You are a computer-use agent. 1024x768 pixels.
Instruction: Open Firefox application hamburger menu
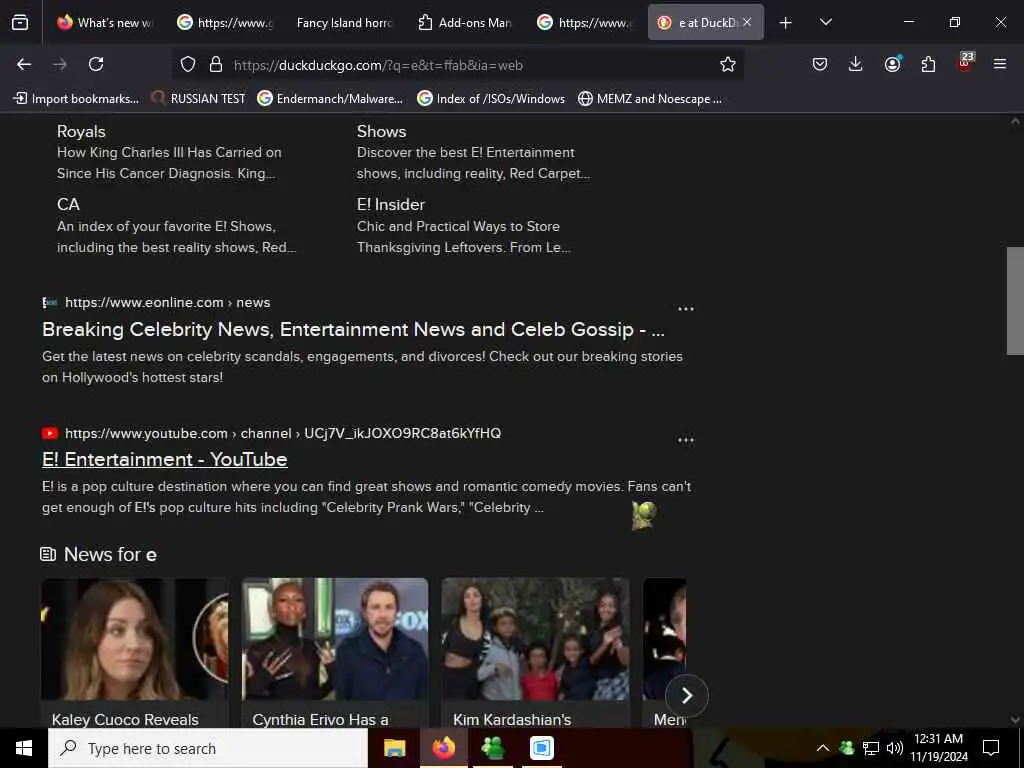(999, 64)
